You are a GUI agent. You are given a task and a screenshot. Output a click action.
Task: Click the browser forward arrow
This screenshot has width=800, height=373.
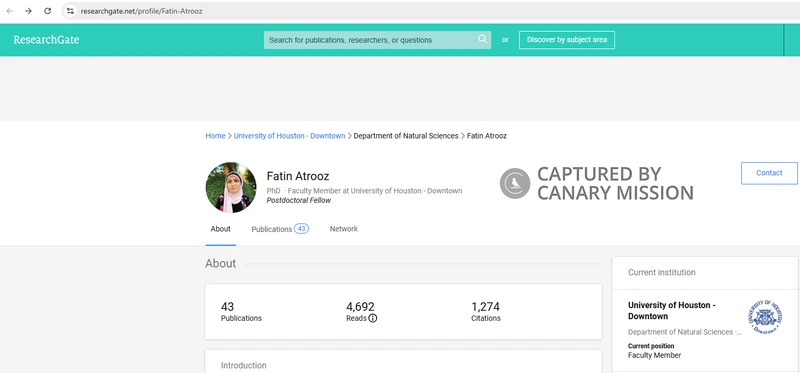(x=29, y=11)
